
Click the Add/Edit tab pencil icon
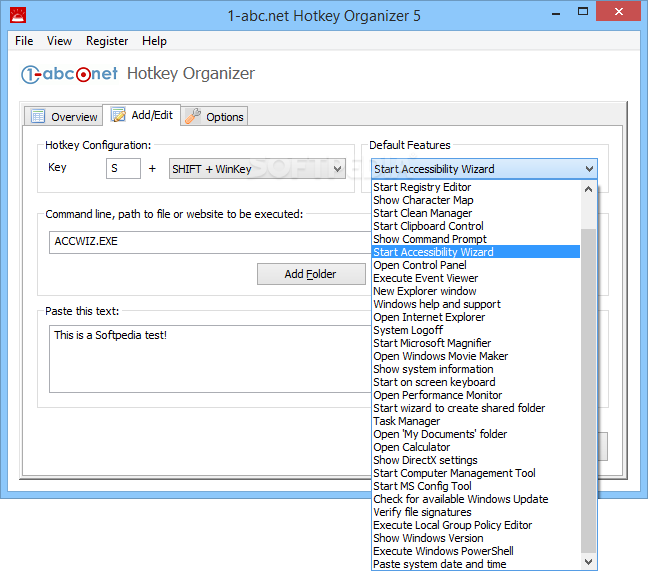click(118, 114)
